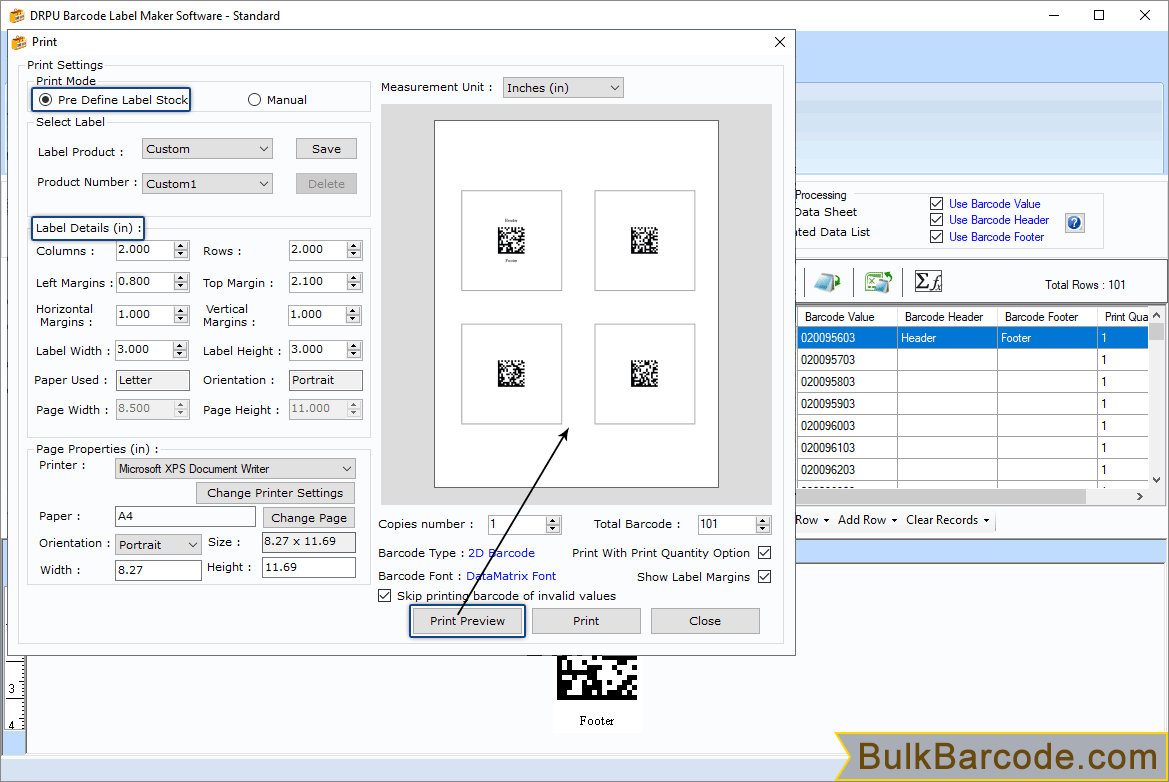Image resolution: width=1169 pixels, height=782 pixels.
Task: Click the Label Height stepper arrows
Action: 354,350
